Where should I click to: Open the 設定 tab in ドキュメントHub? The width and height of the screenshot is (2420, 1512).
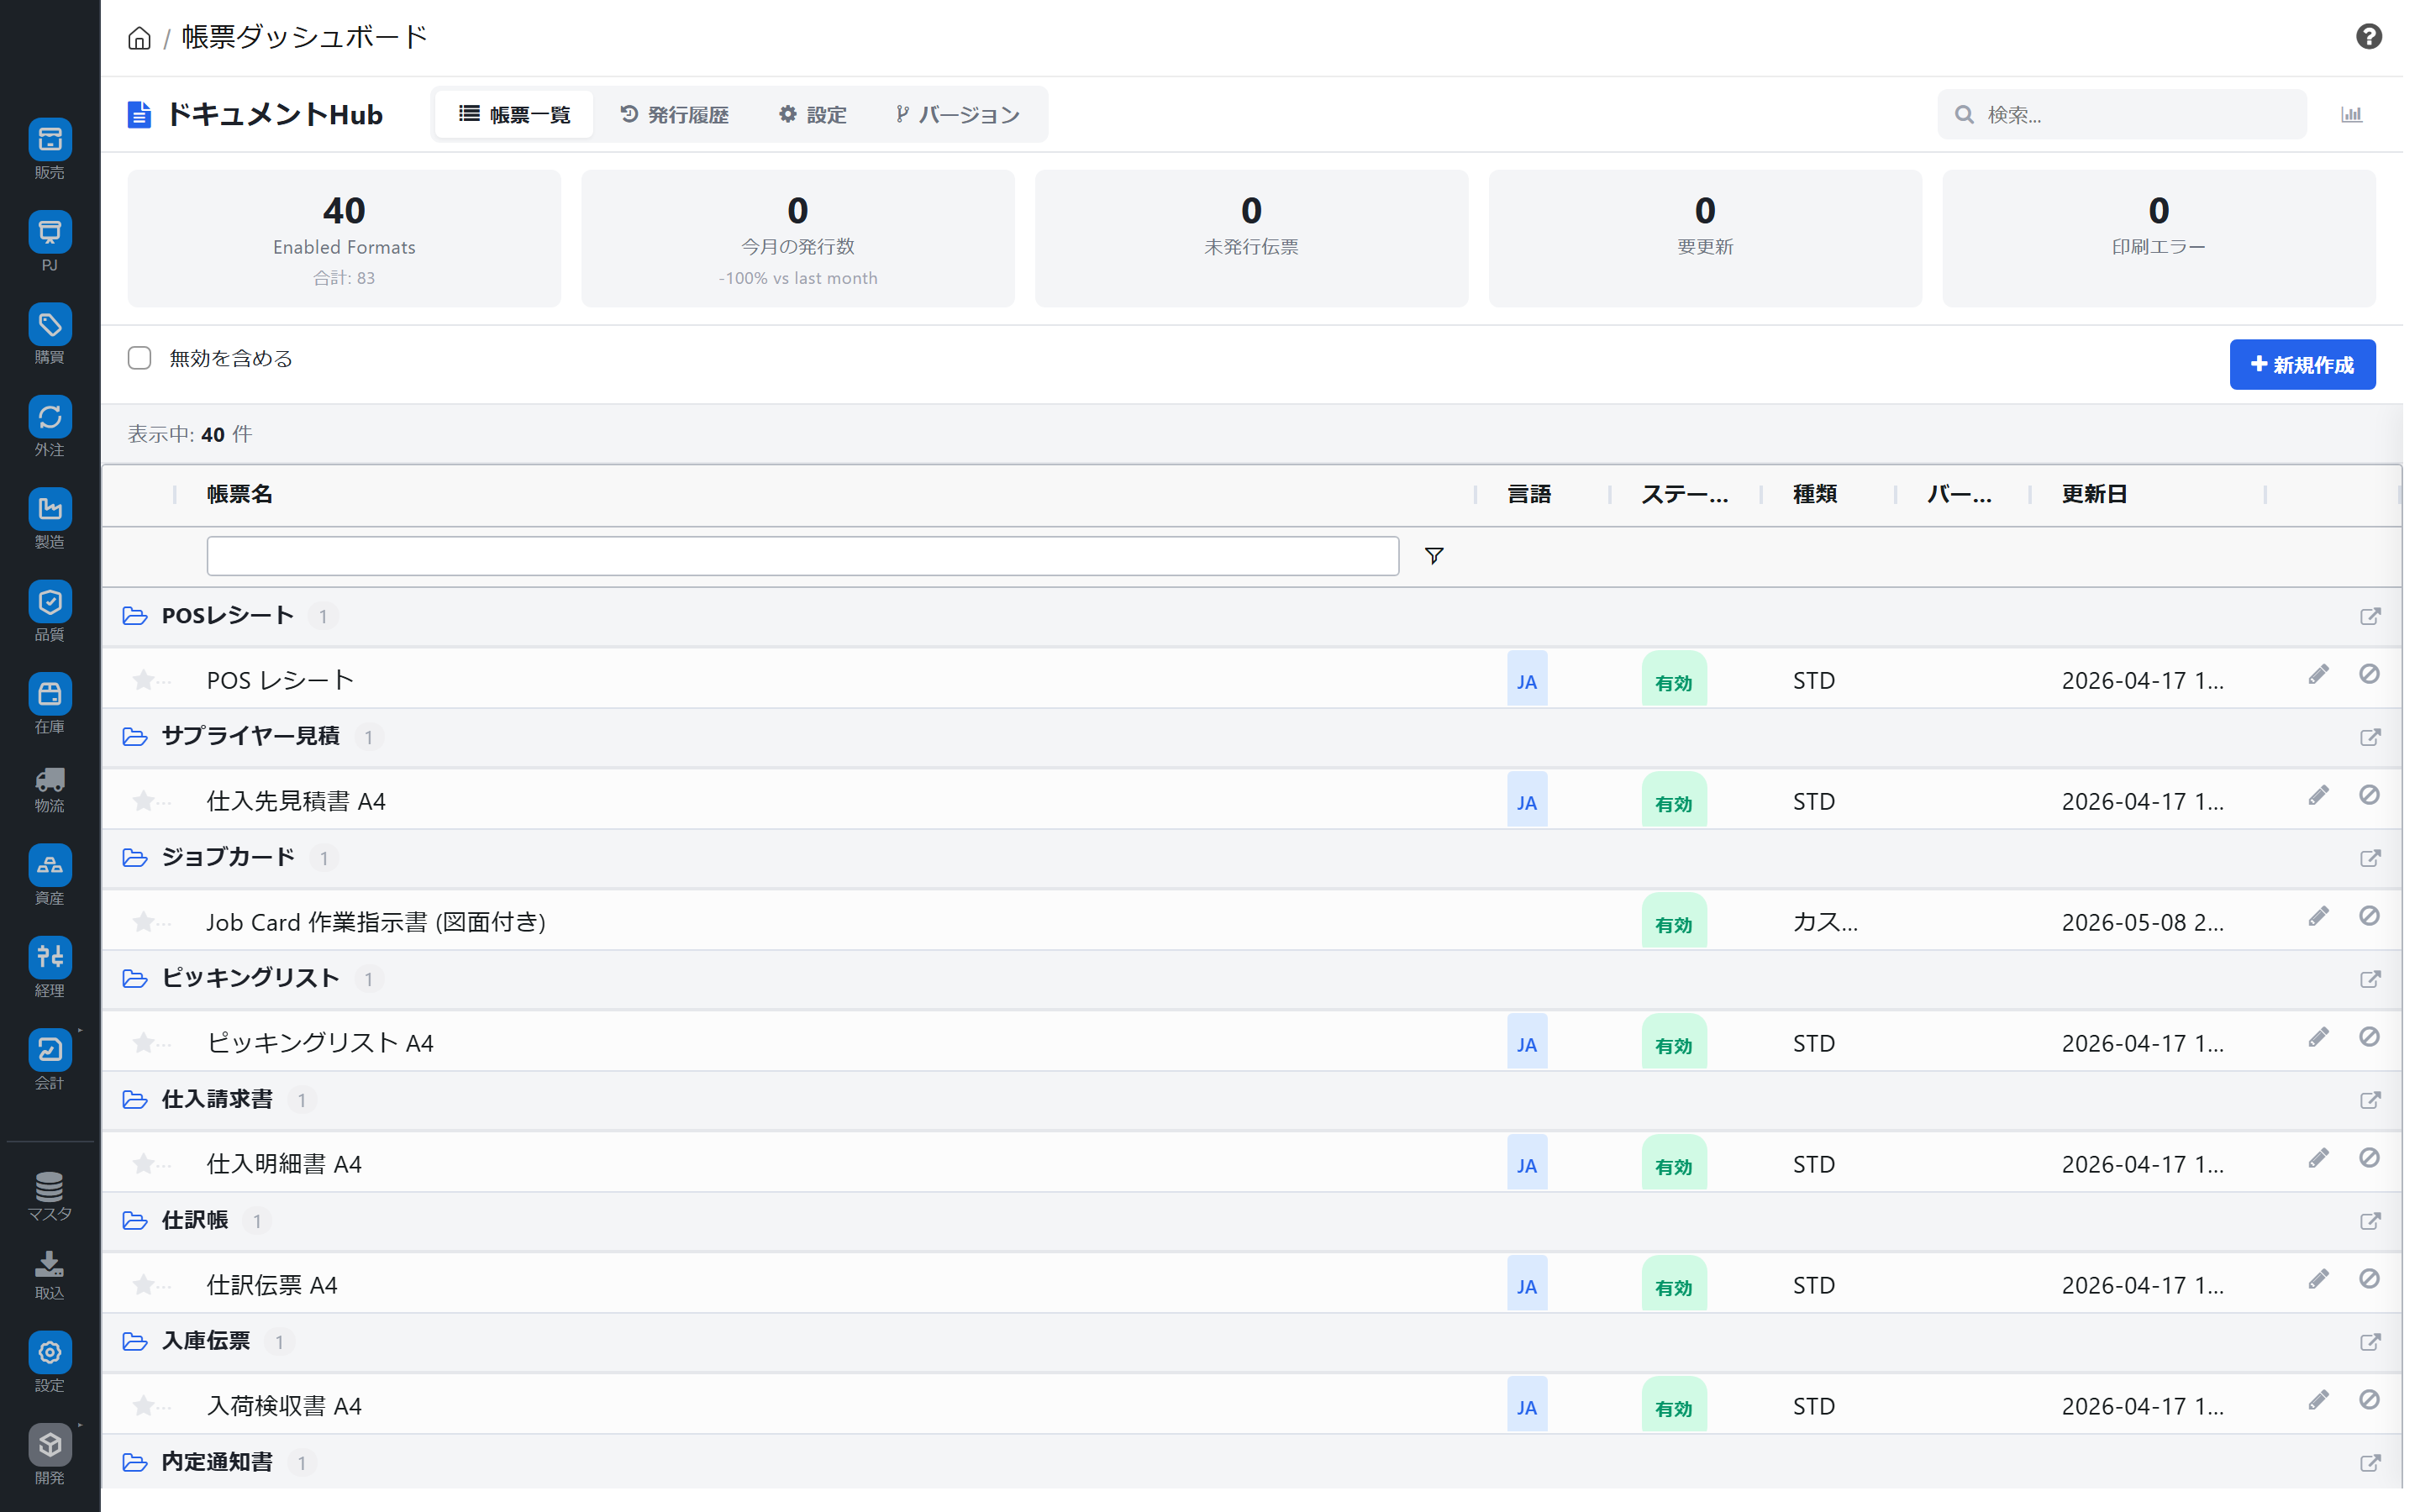pyautogui.click(x=812, y=114)
